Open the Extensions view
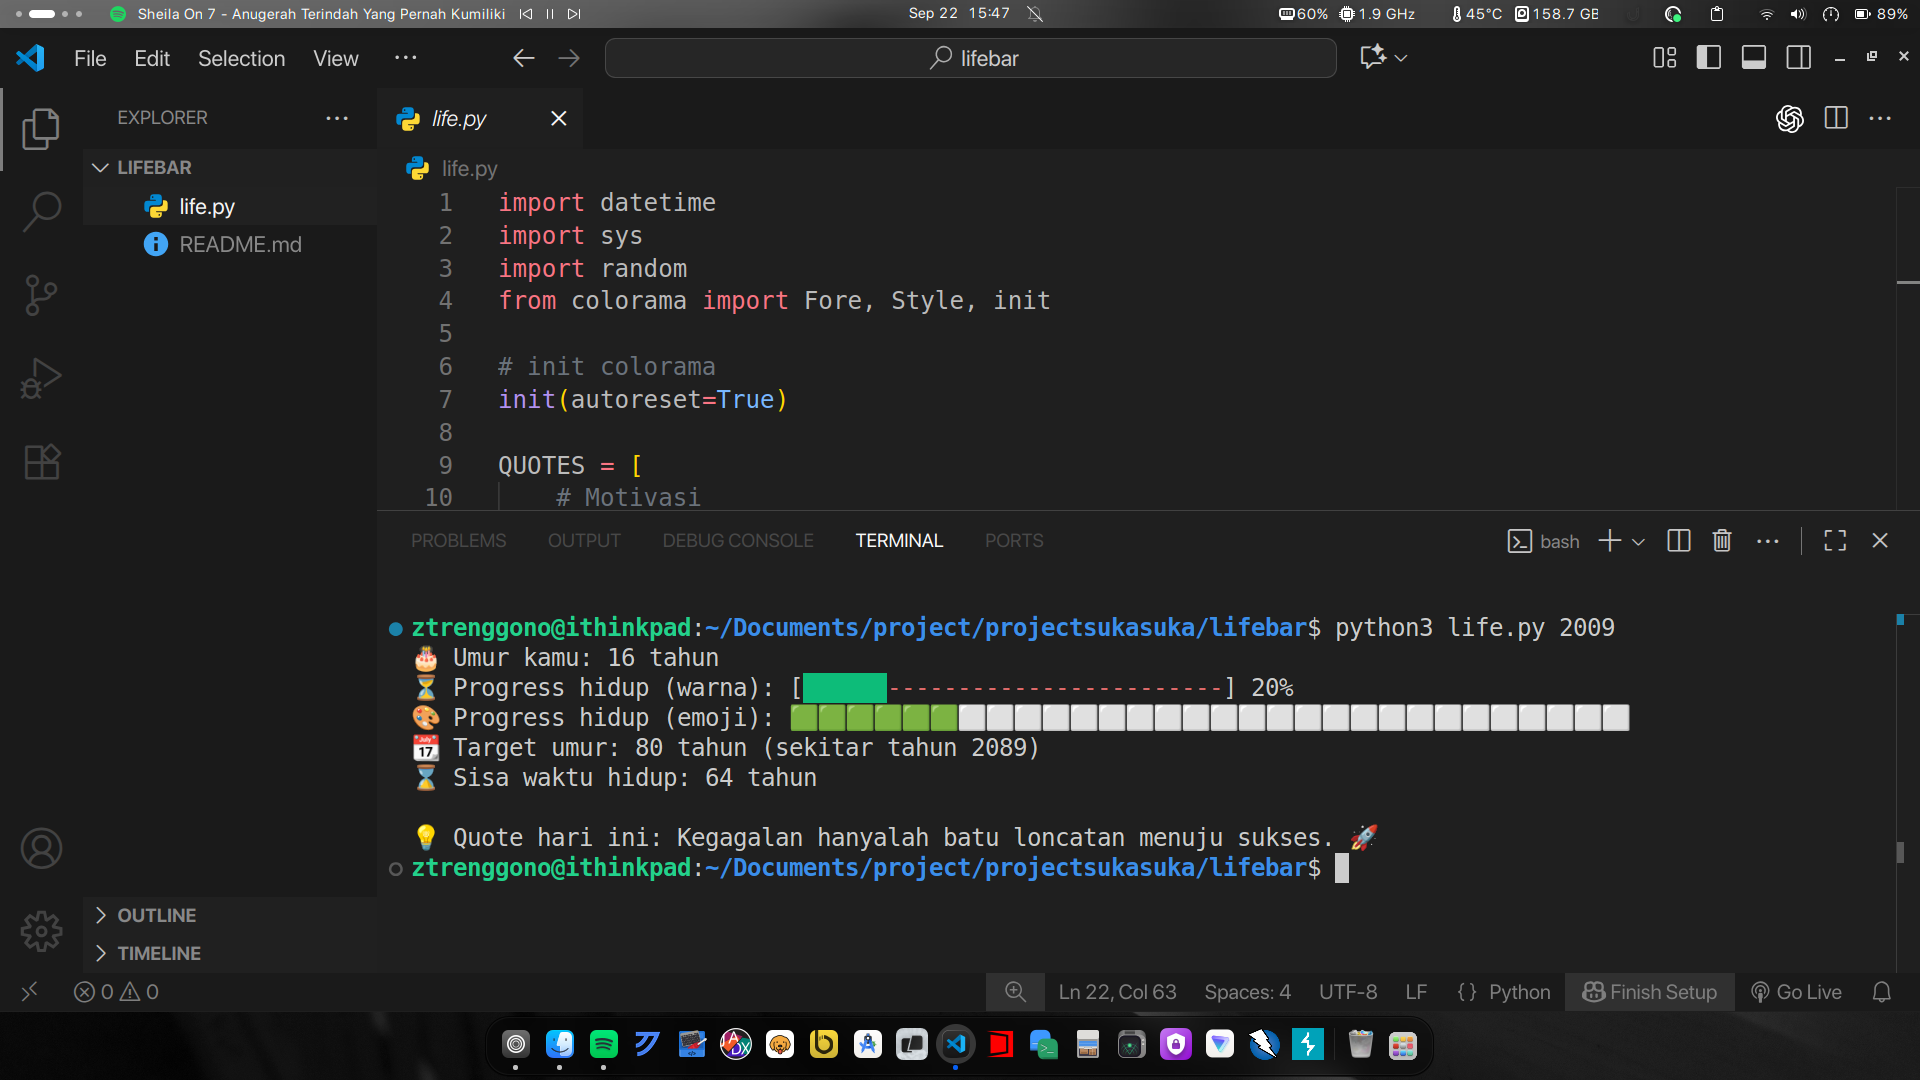This screenshot has height=1080, width=1920. [x=41, y=462]
